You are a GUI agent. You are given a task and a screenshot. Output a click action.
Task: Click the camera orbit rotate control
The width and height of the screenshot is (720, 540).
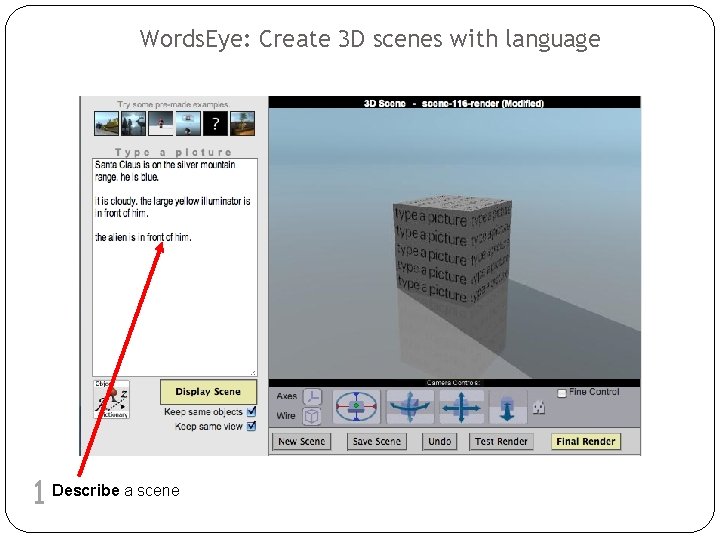(x=356, y=406)
